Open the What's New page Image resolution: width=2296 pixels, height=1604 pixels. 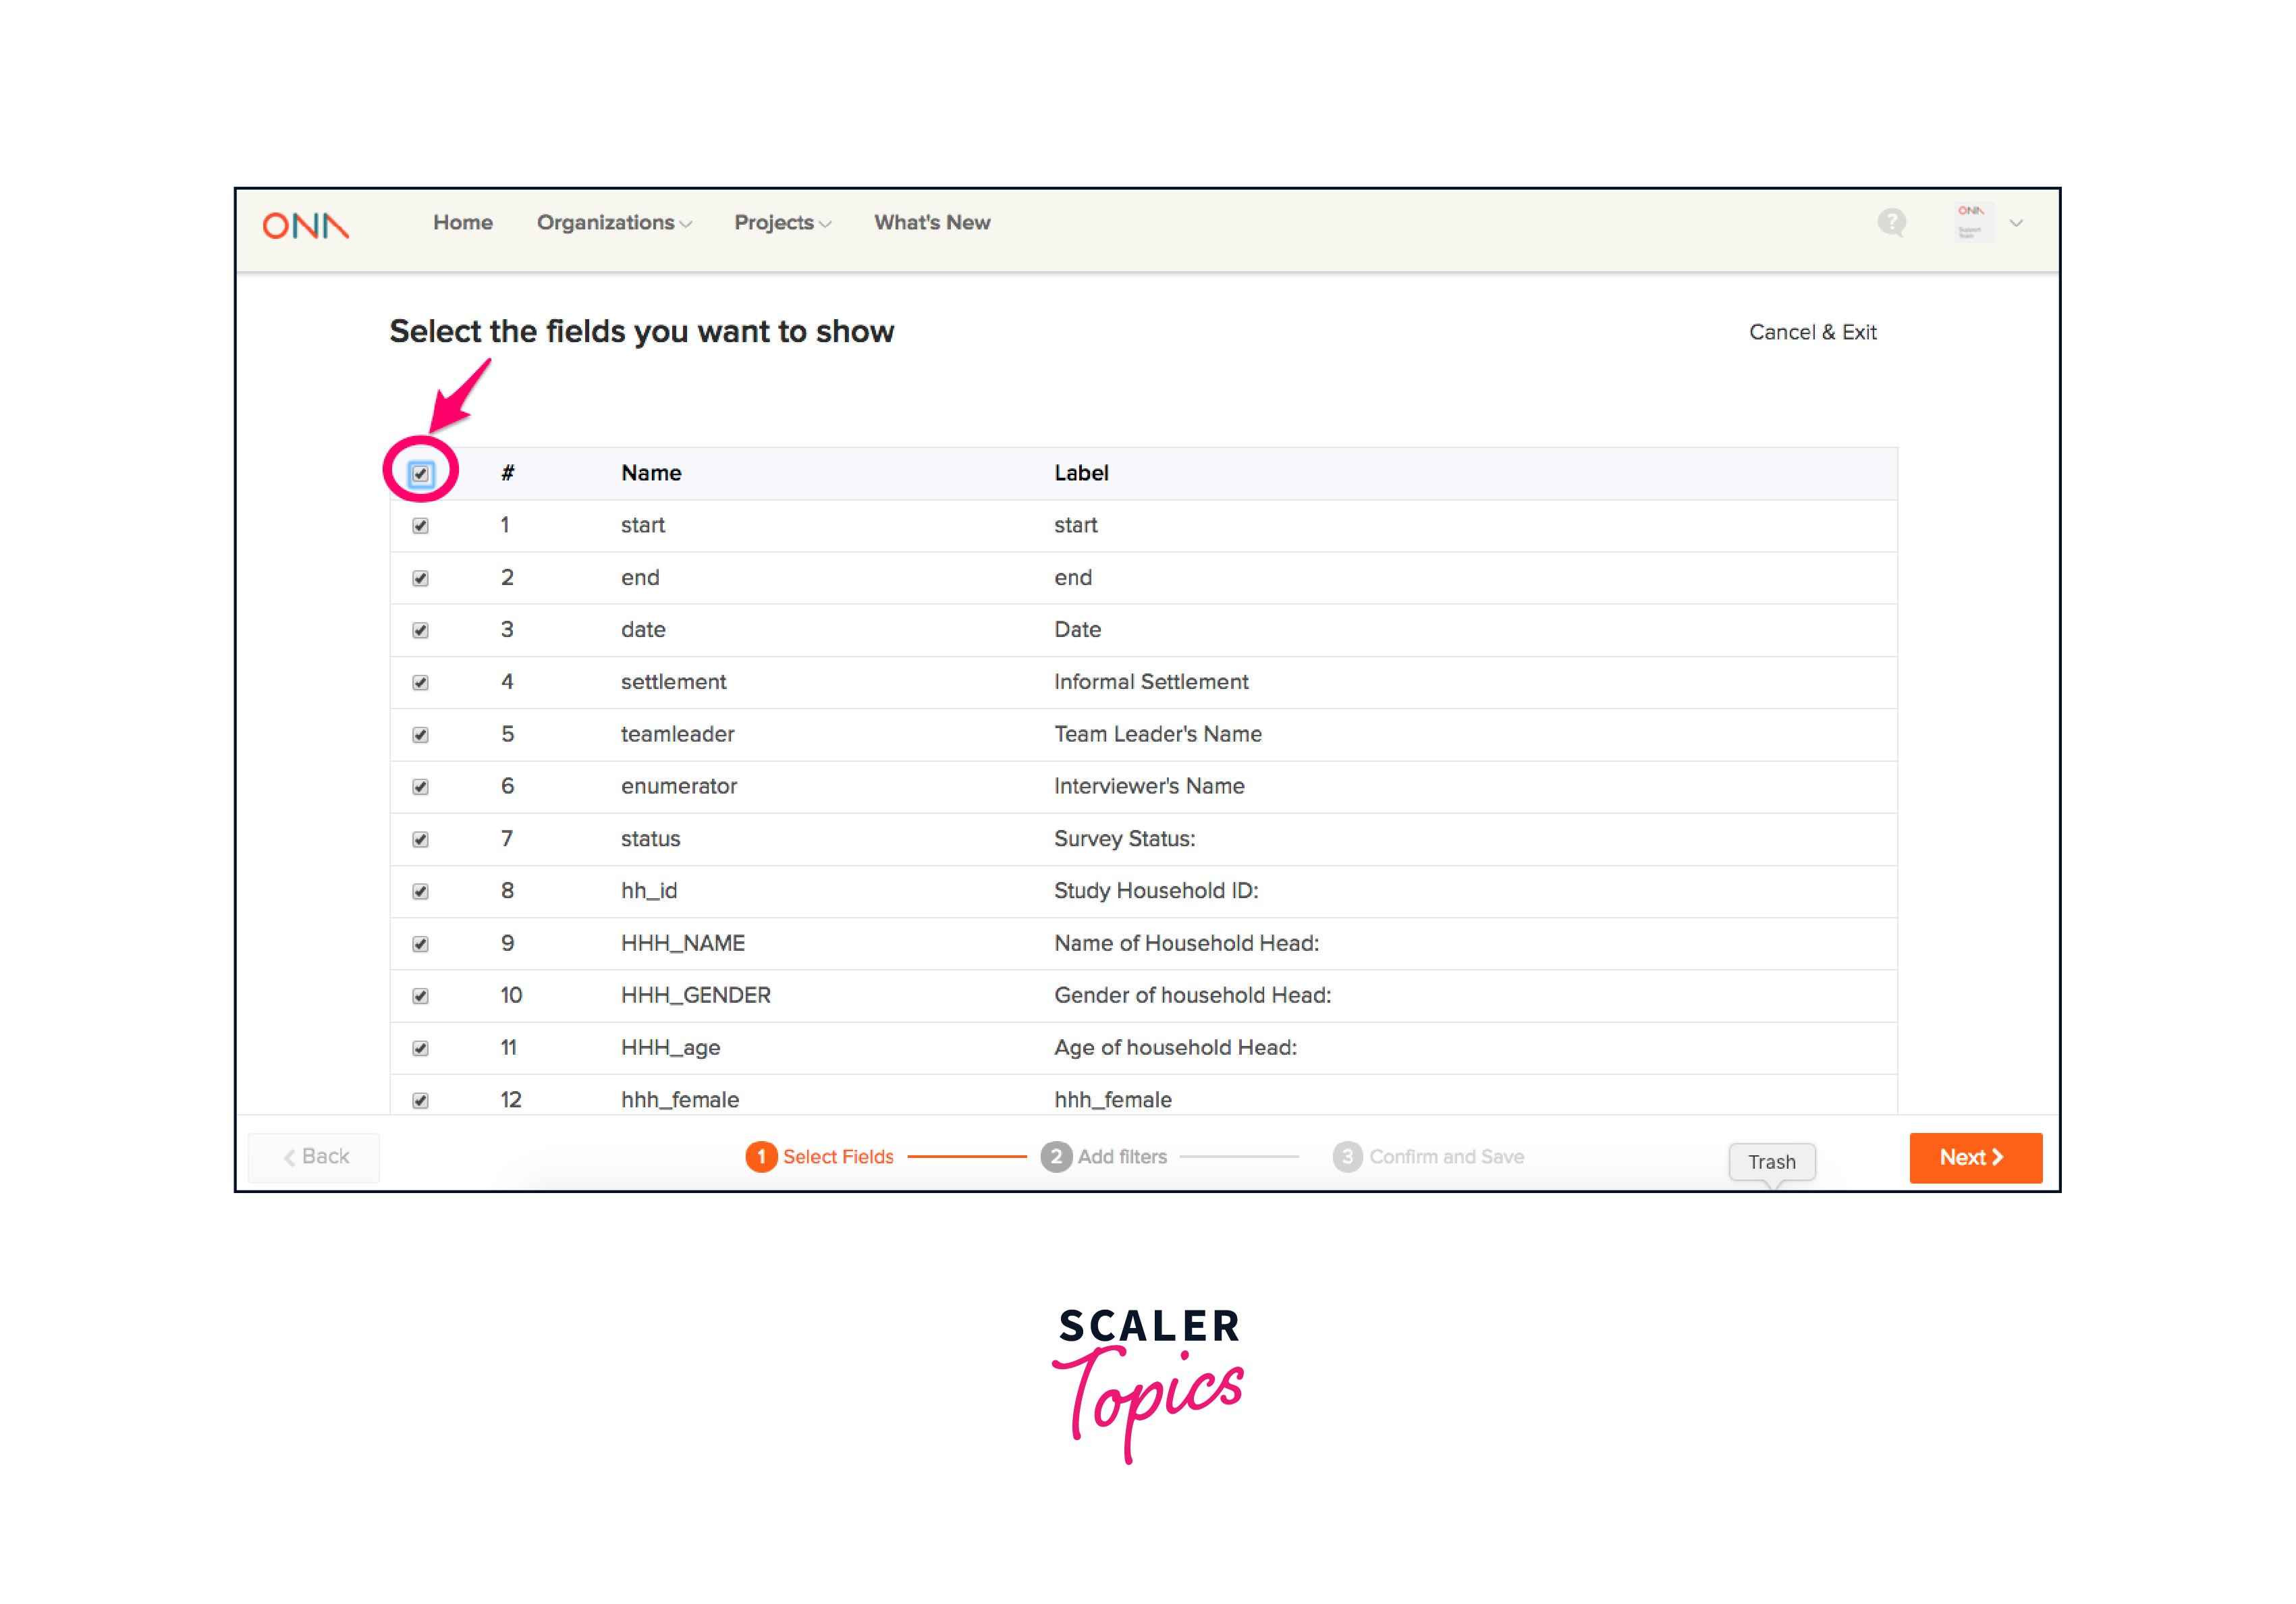[931, 223]
